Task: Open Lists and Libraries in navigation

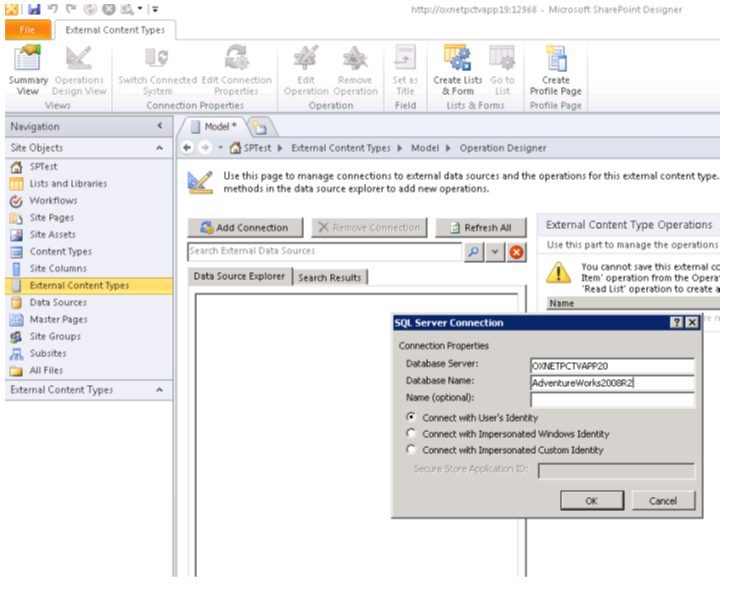Action: 68,183
